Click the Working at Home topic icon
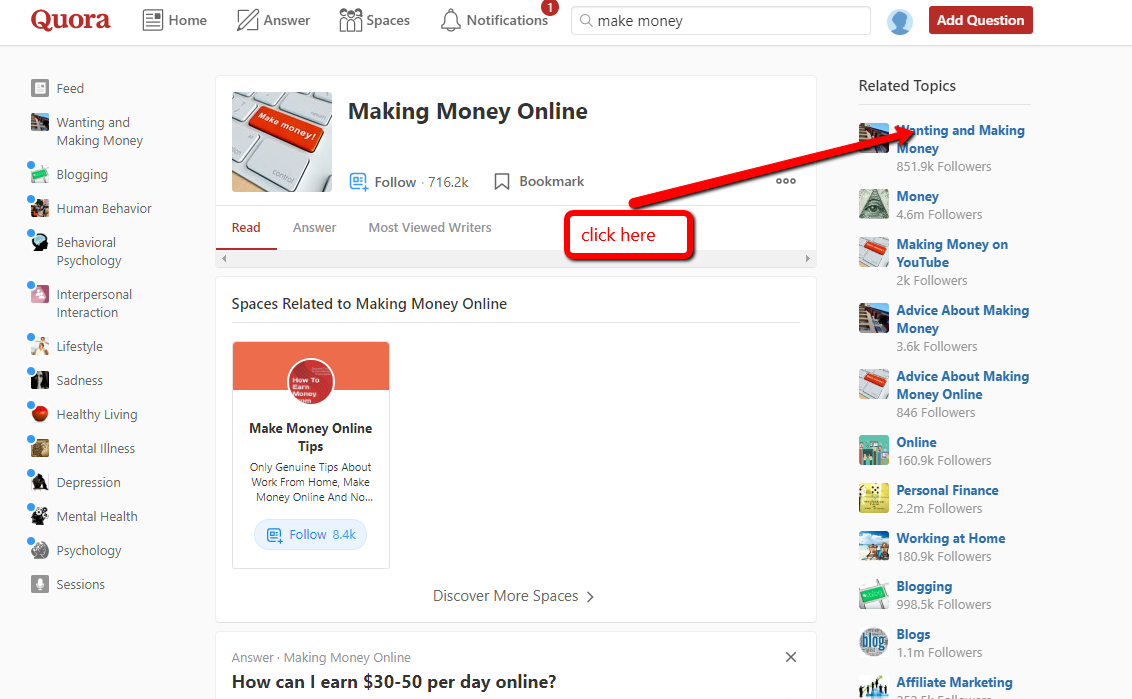 click(874, 546)
